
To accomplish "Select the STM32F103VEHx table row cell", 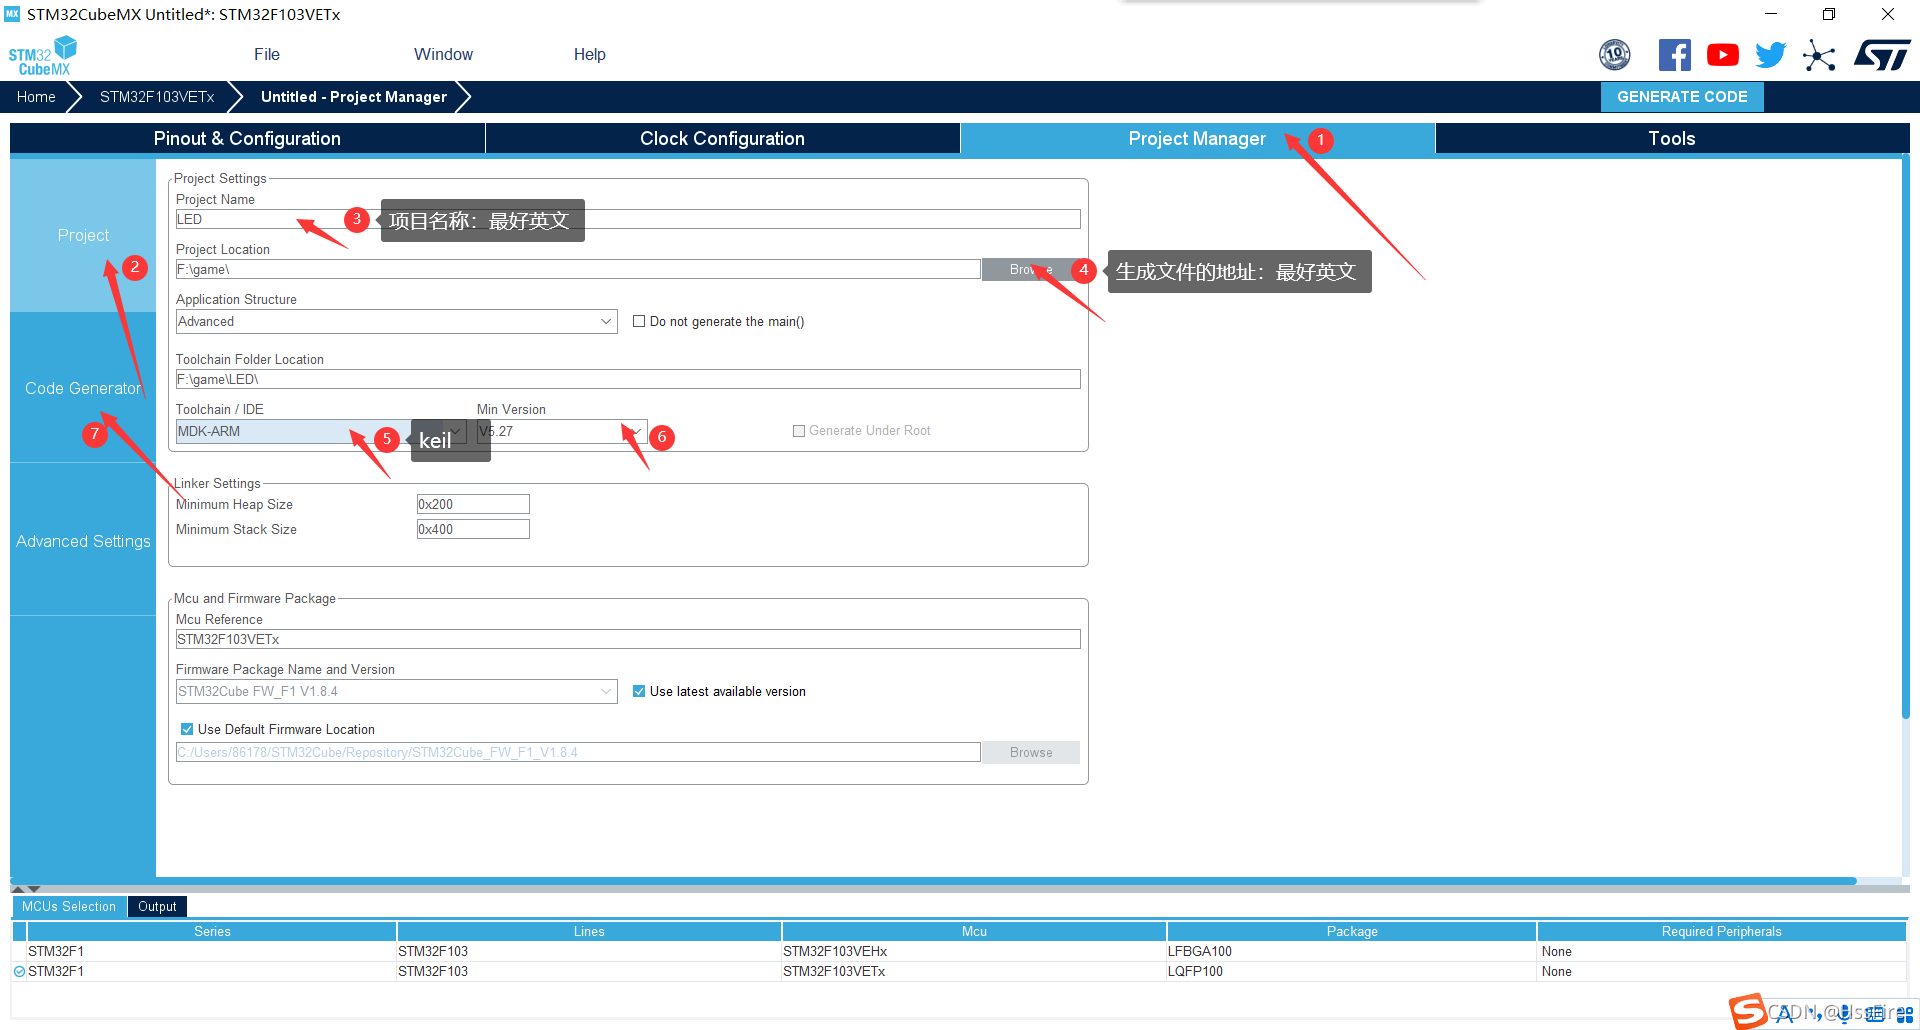I will click(x=974, y=951).
